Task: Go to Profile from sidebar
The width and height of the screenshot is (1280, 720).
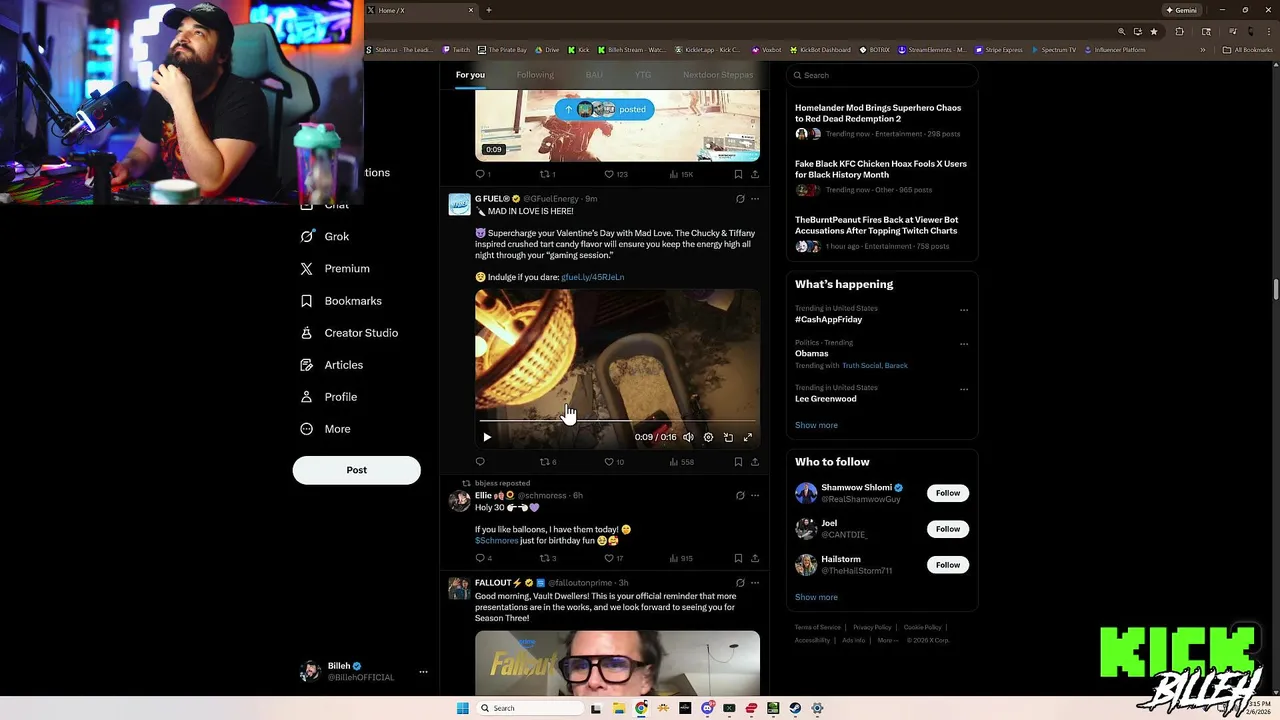Action: click(329, 397)
